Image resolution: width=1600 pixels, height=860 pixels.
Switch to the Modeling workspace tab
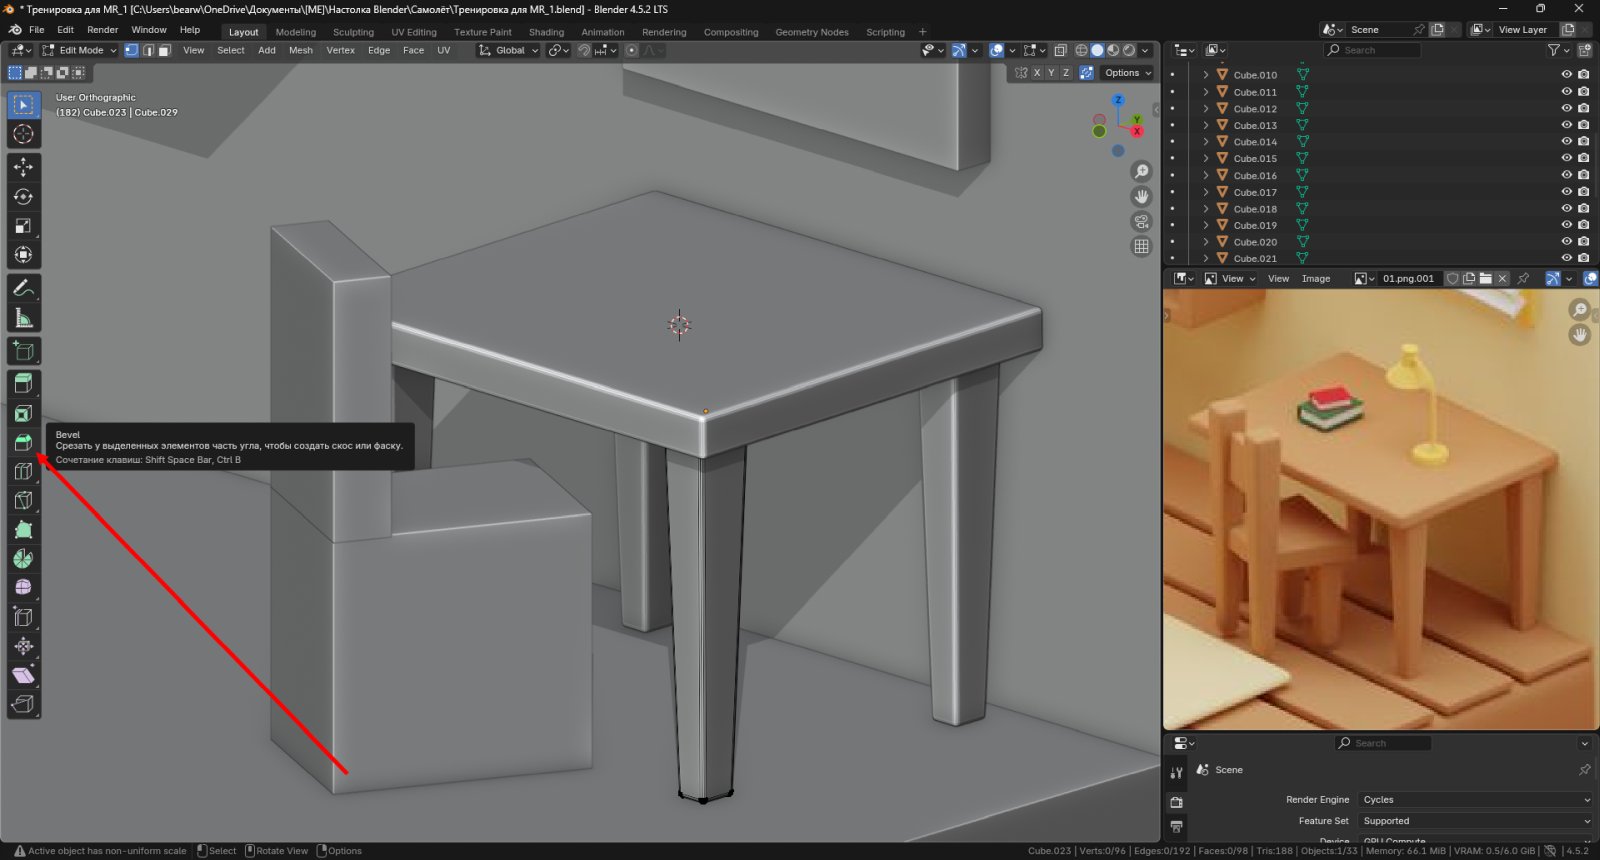point(296,32)
